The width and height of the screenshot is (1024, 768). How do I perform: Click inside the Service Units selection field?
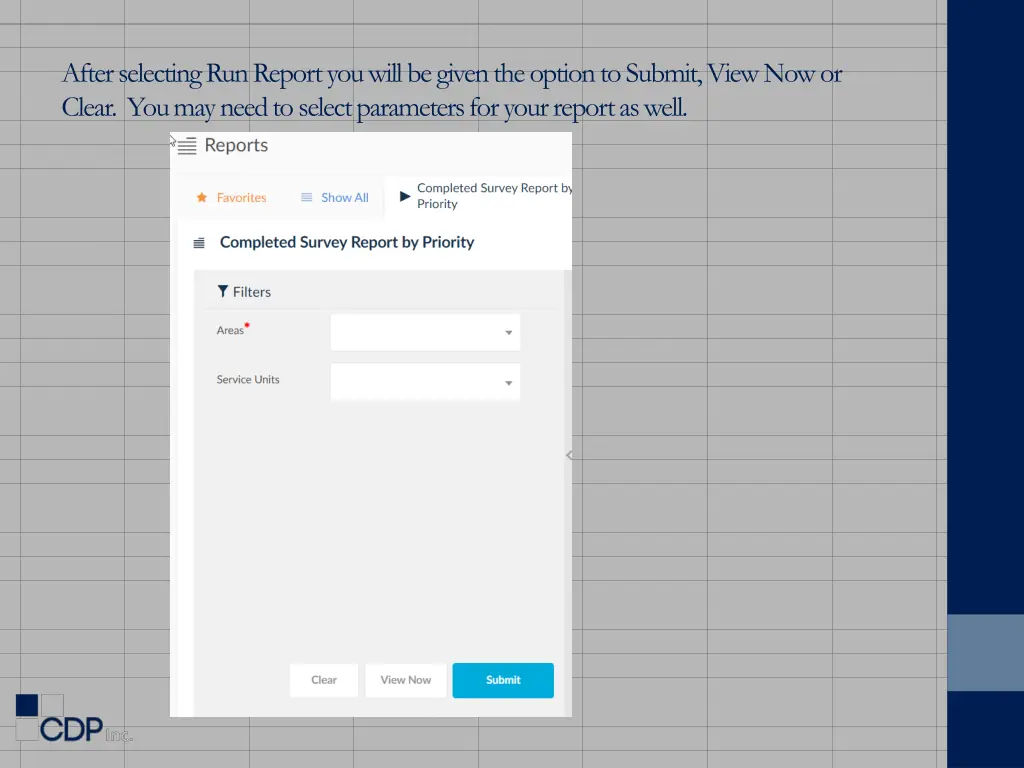pyautogui.click(x=420, y=381)
